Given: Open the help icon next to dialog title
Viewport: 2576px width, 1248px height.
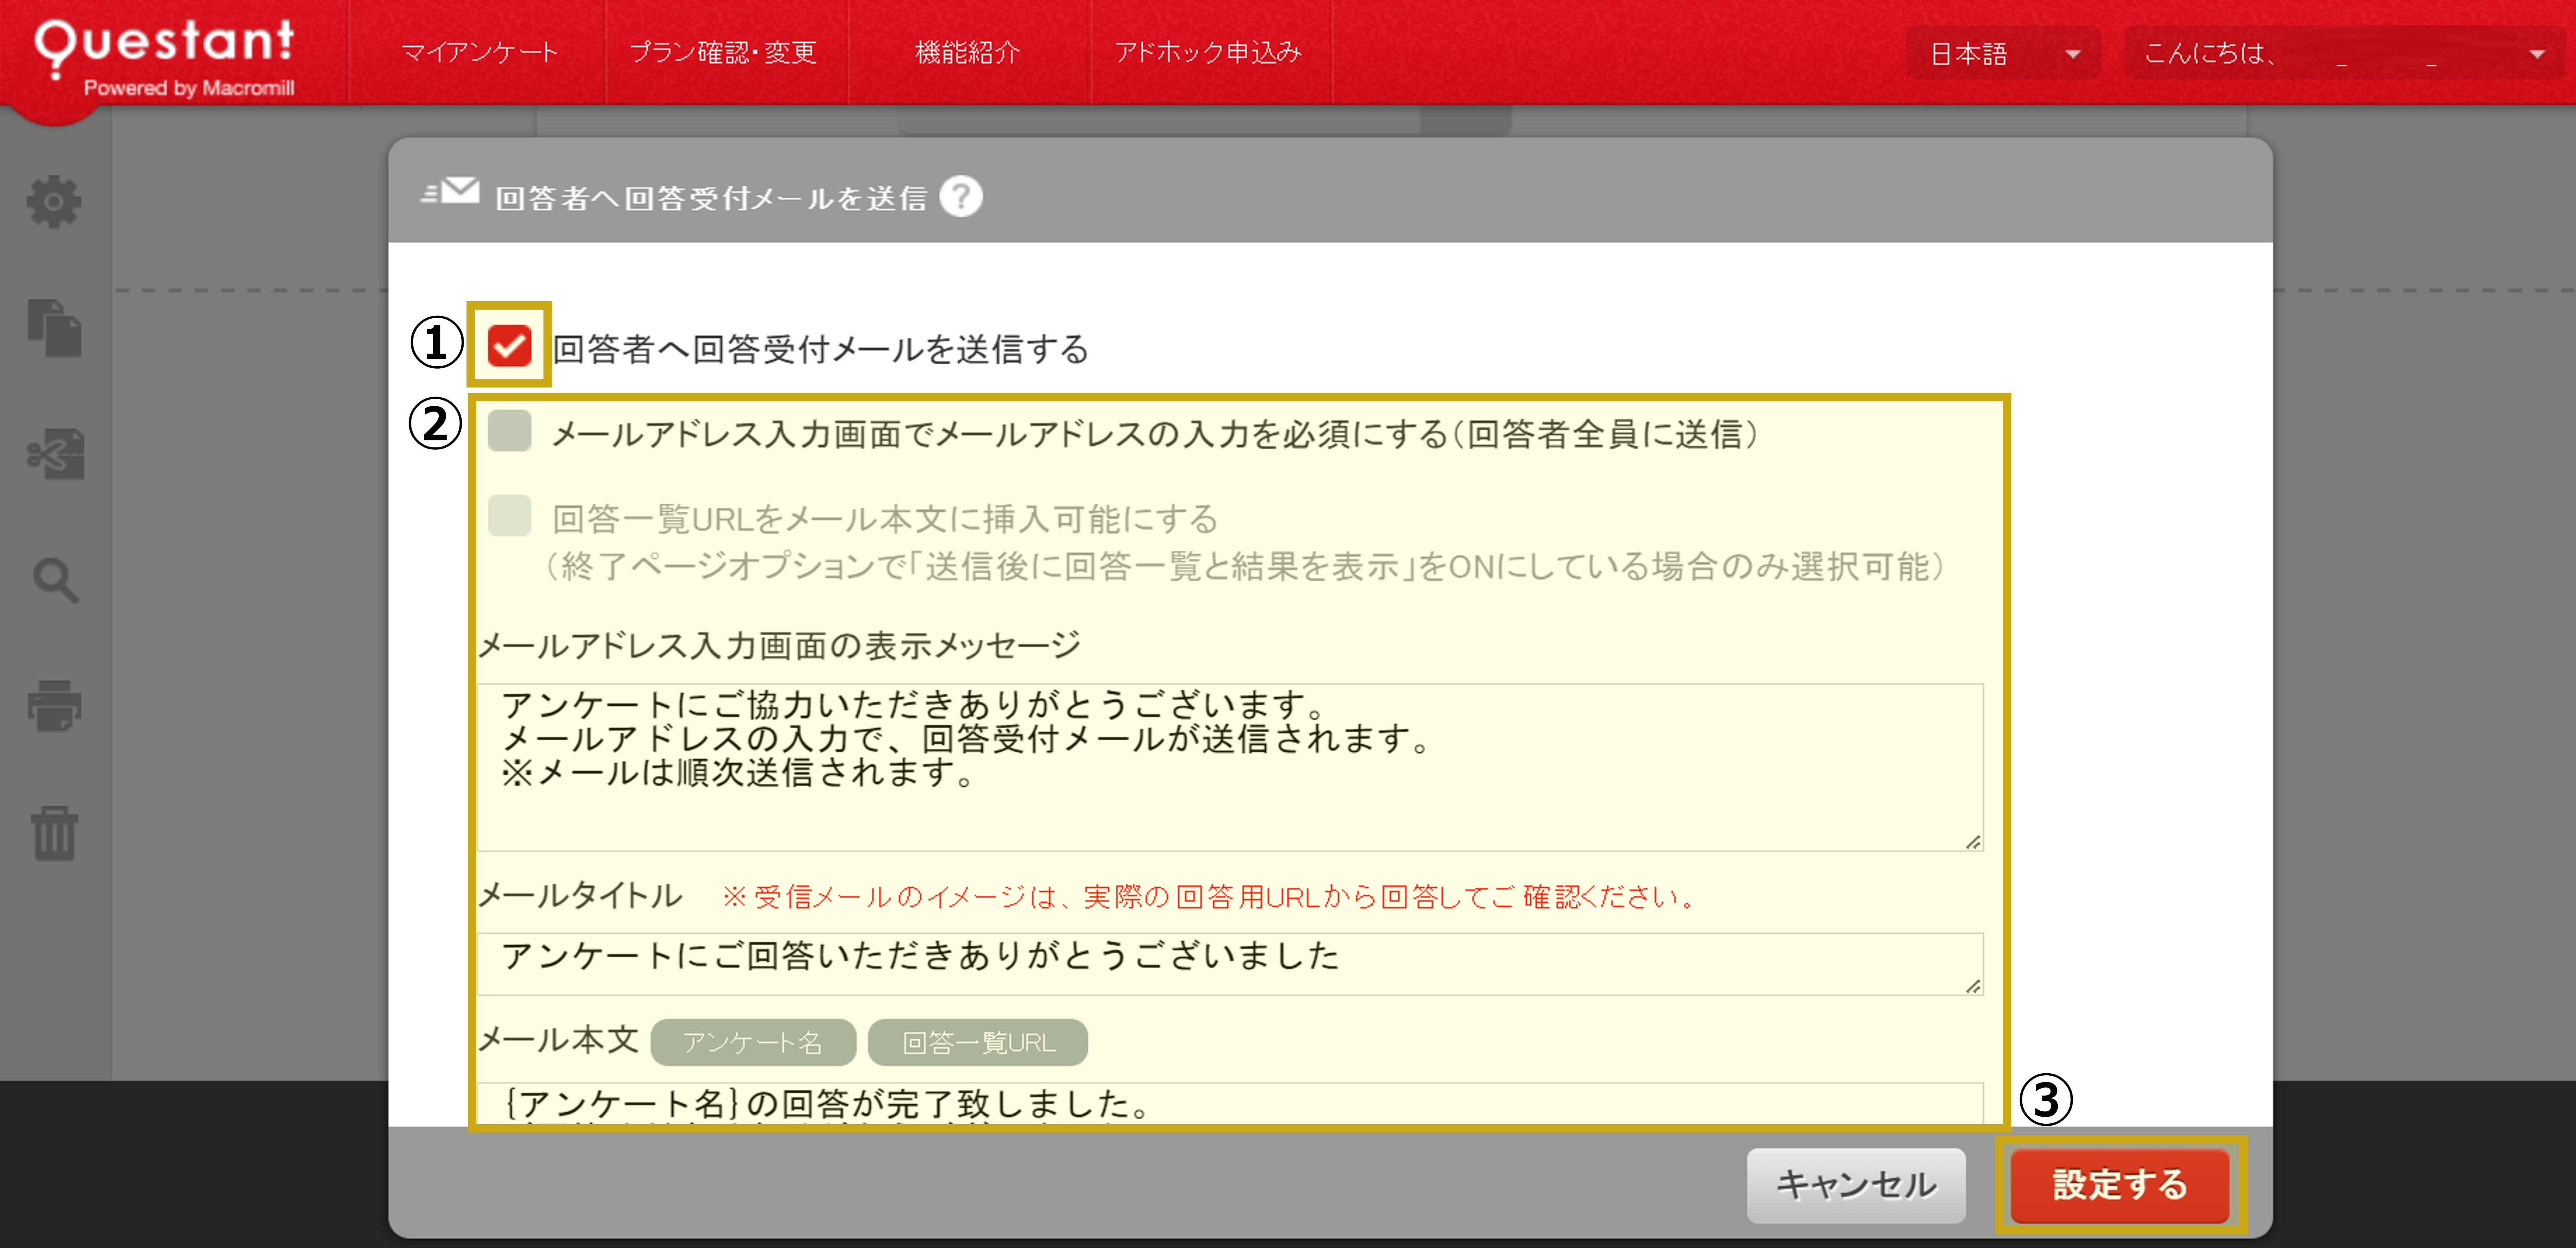Looking at the screenshot, I should pyautogui.click(x=962, y=197).
